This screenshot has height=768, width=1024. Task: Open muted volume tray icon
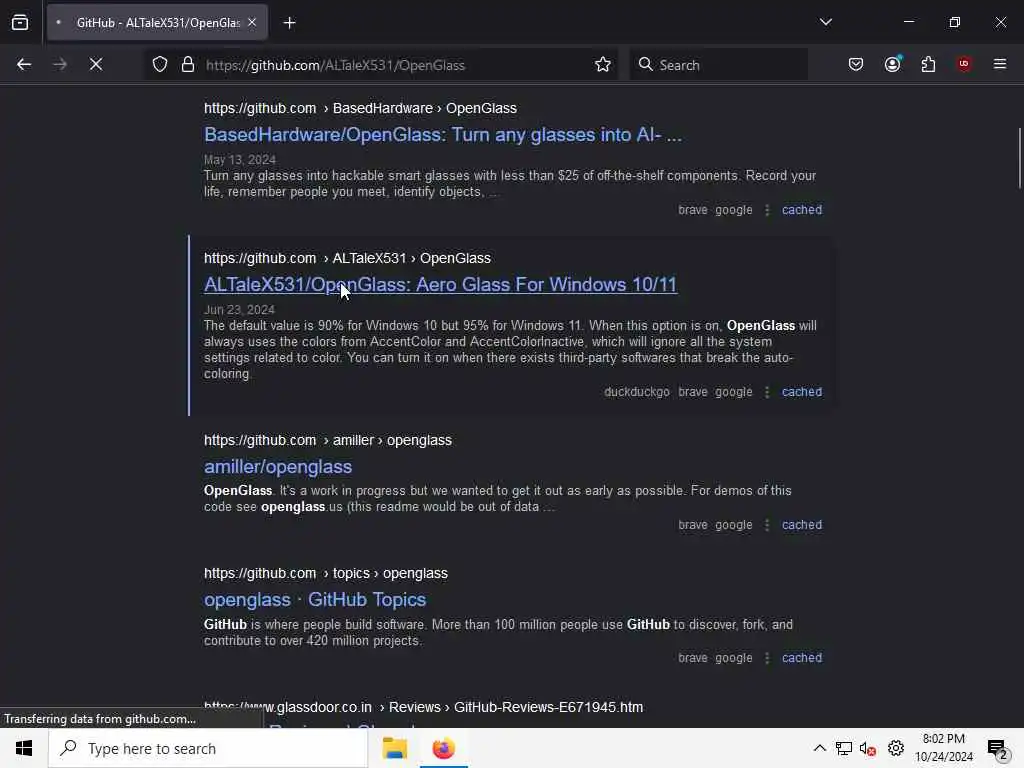click(x=867, y=749)
